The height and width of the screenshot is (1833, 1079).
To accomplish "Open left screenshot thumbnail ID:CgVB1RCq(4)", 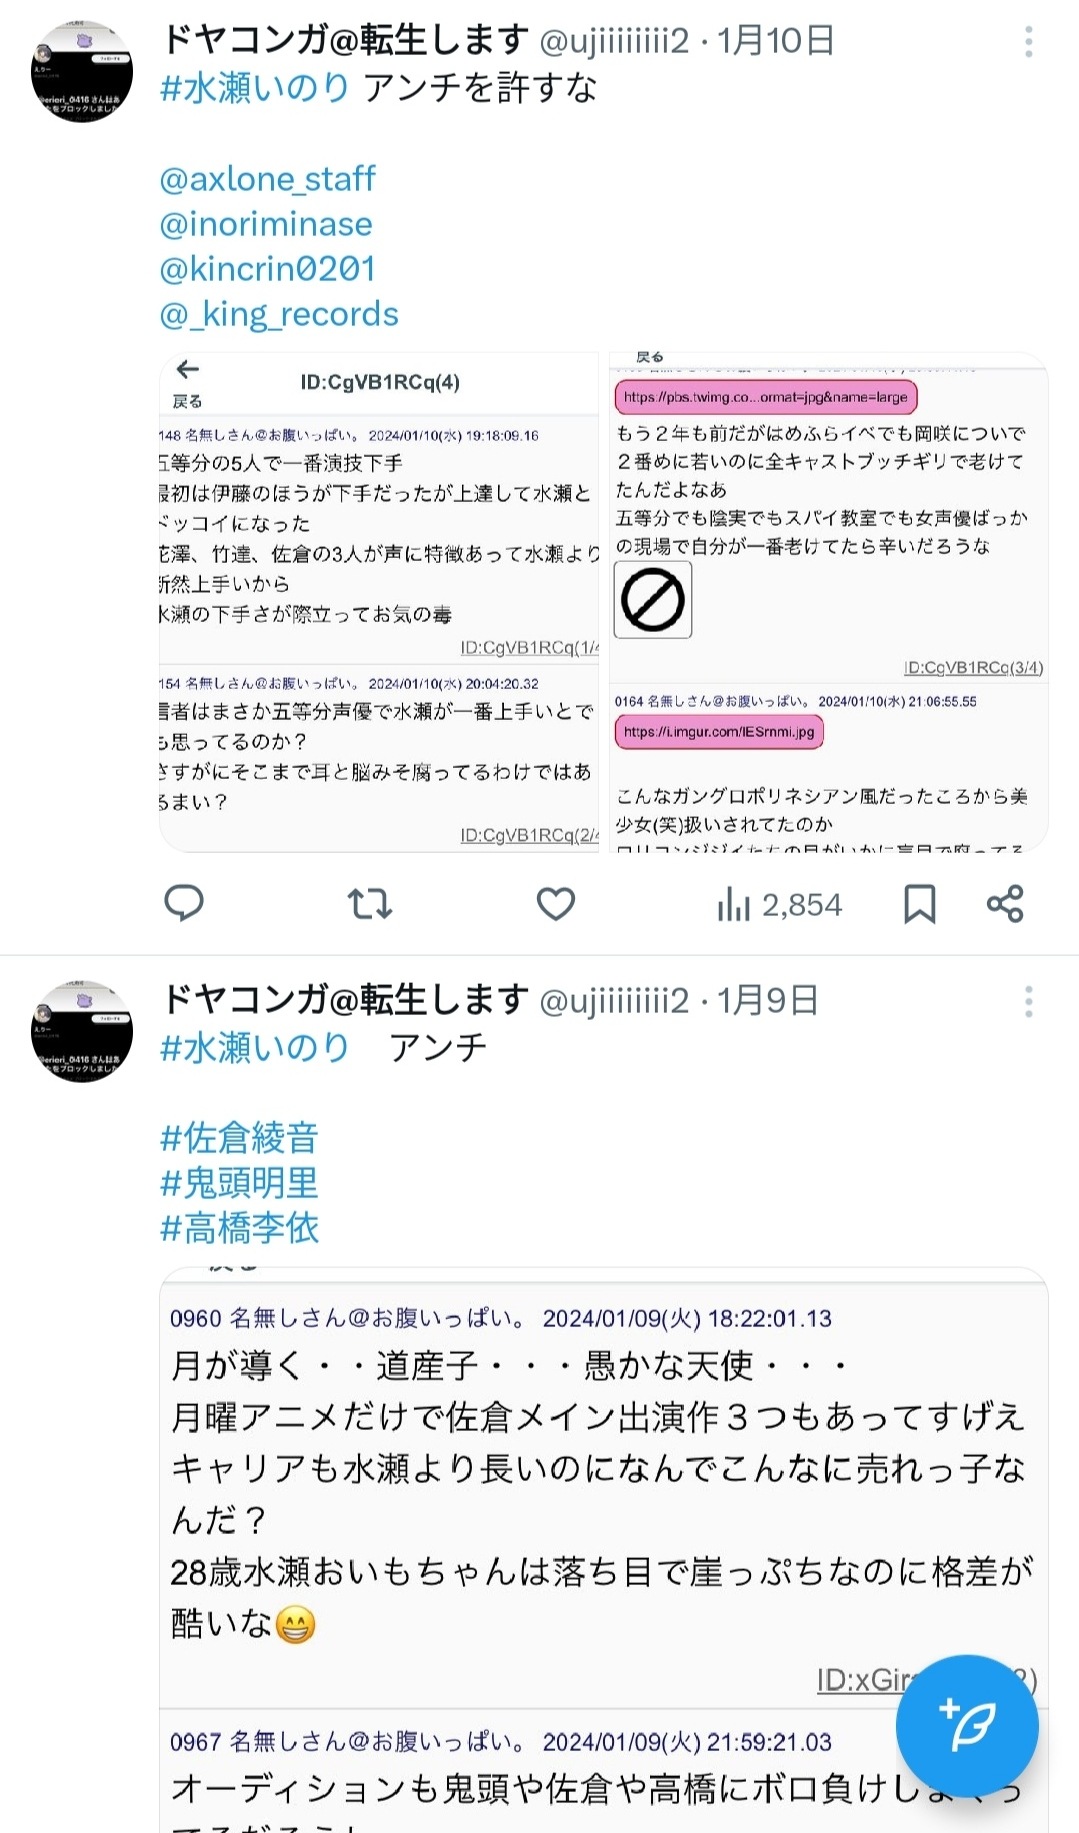I will (380, 602).
